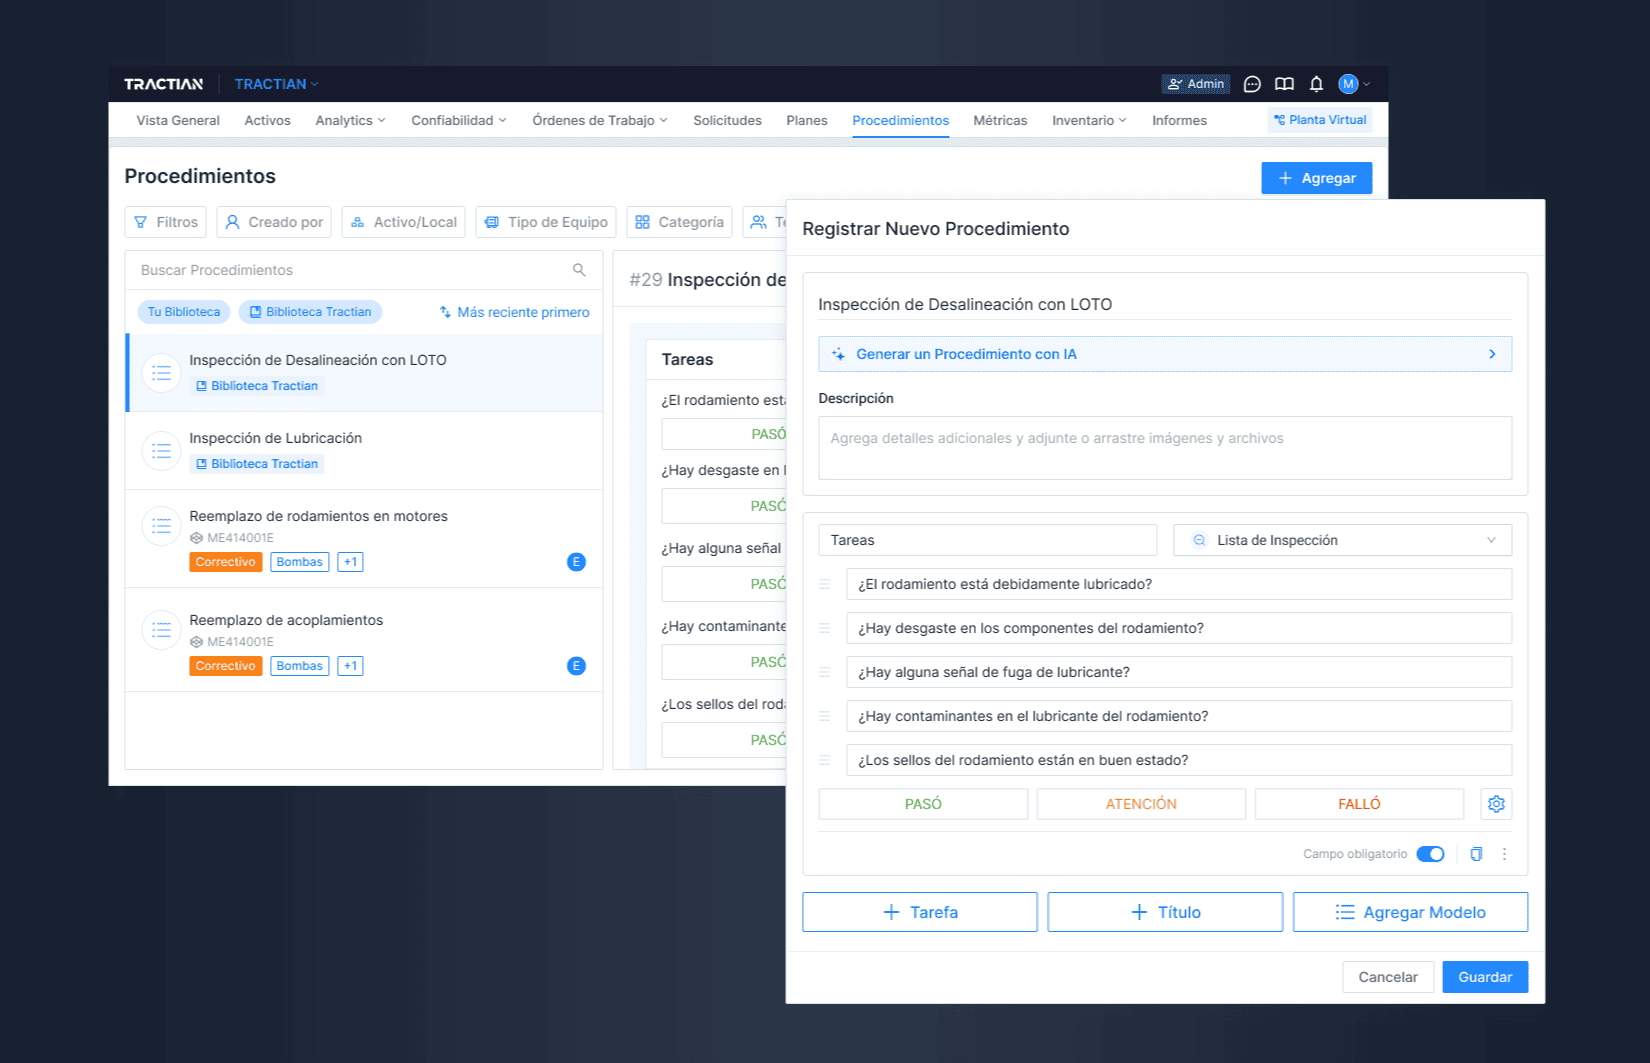The image size is (1650, 1063).
Task: Toggle the Tu Biblioteca filter chip
Action: point(183,312)
